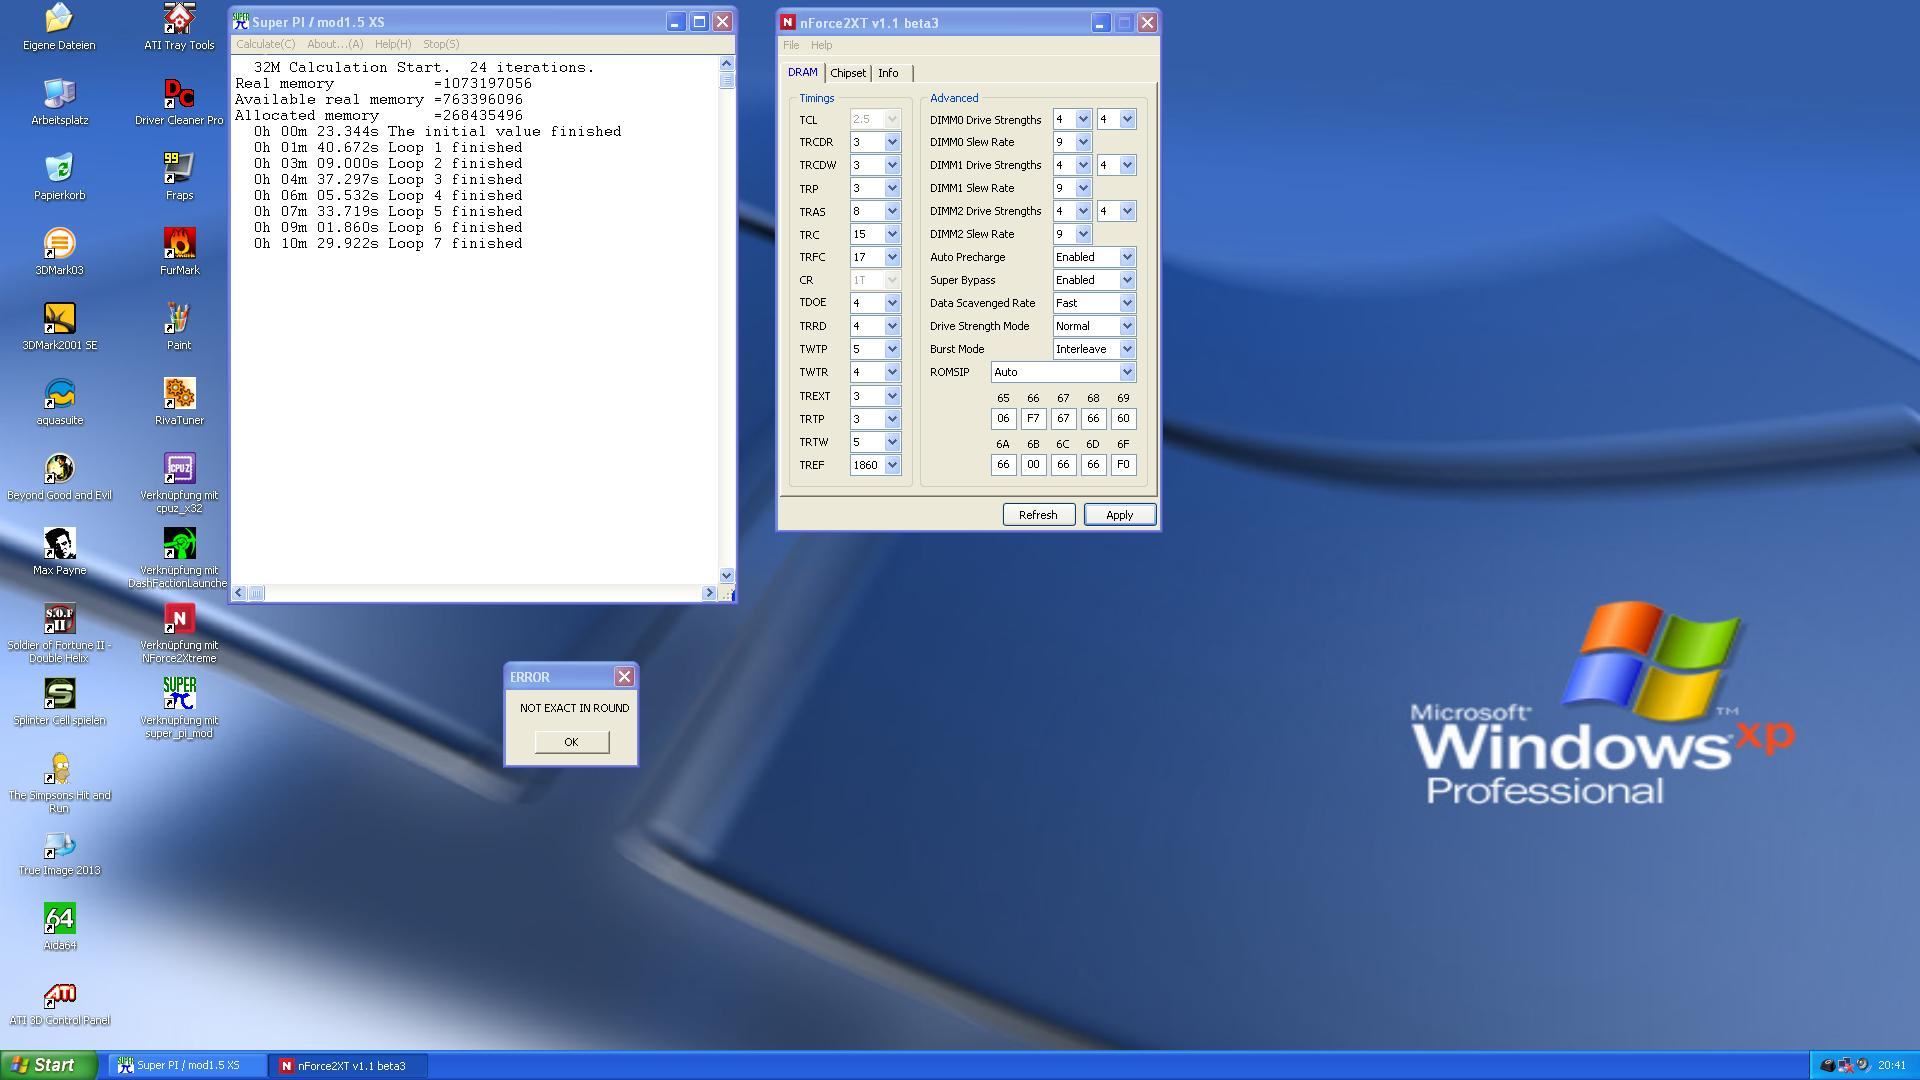Open TRAS timing dropdown

click(x=892, y=211)
